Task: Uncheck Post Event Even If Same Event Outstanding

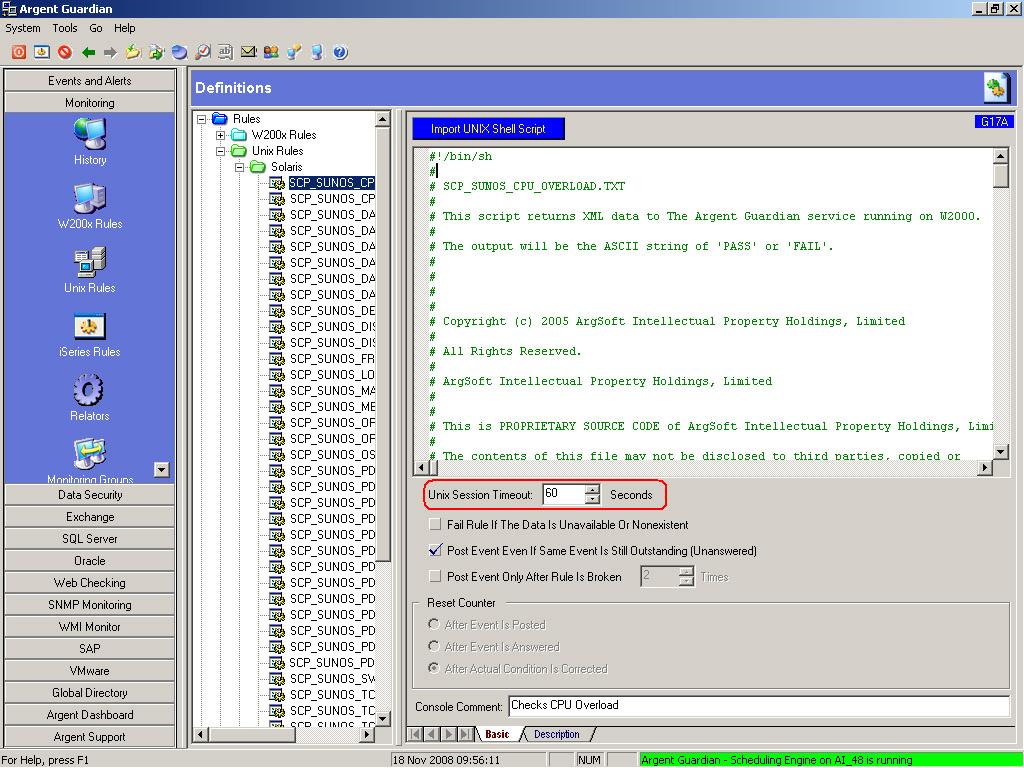Action: point(435,551)
